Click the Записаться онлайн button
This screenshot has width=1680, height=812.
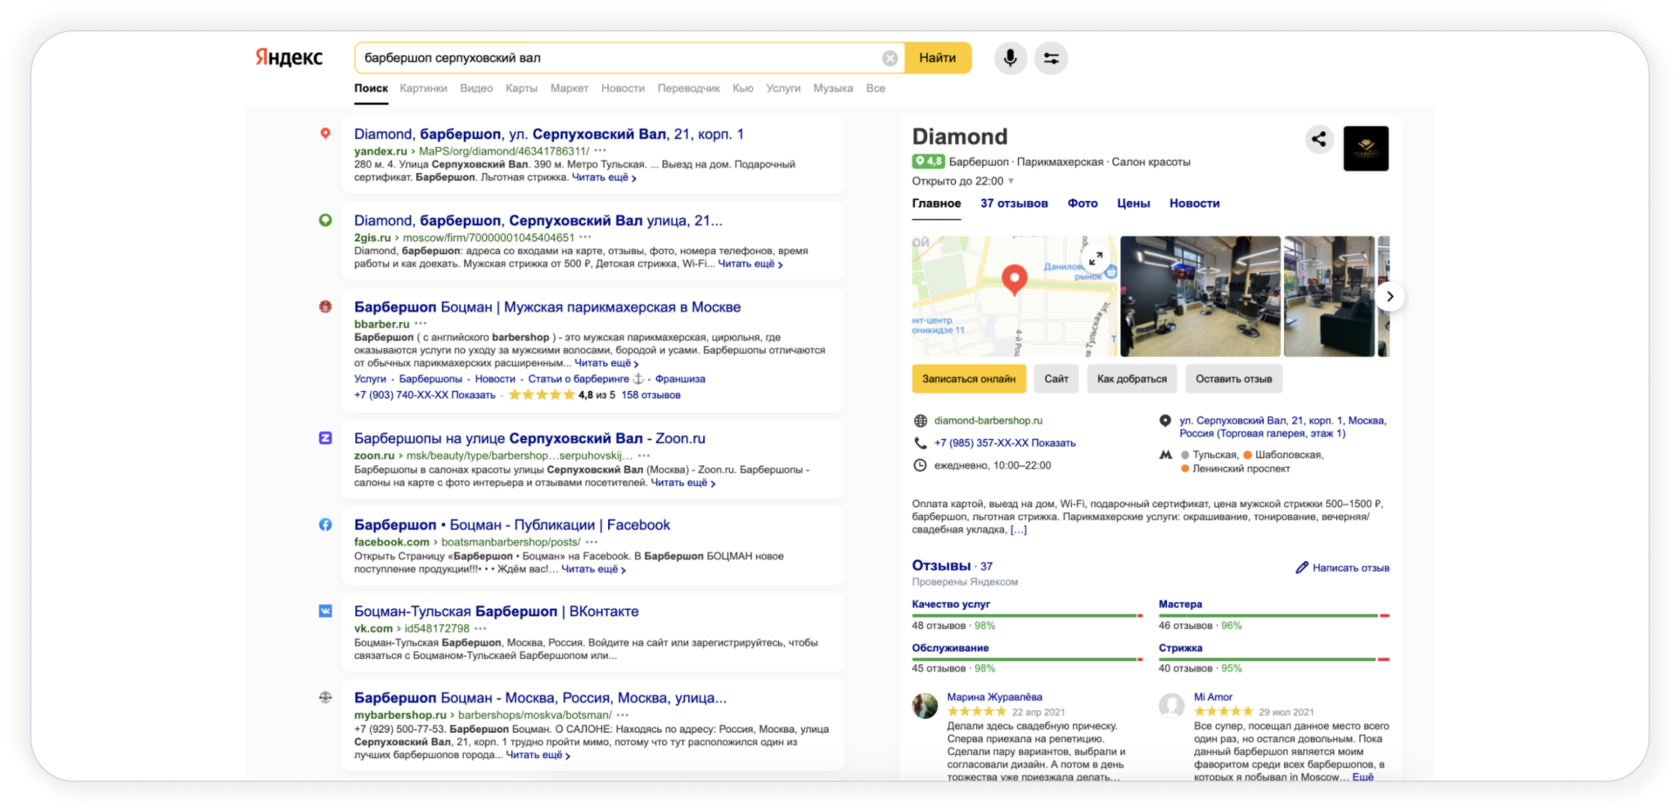pyautogui.click(x=968, y=379)
